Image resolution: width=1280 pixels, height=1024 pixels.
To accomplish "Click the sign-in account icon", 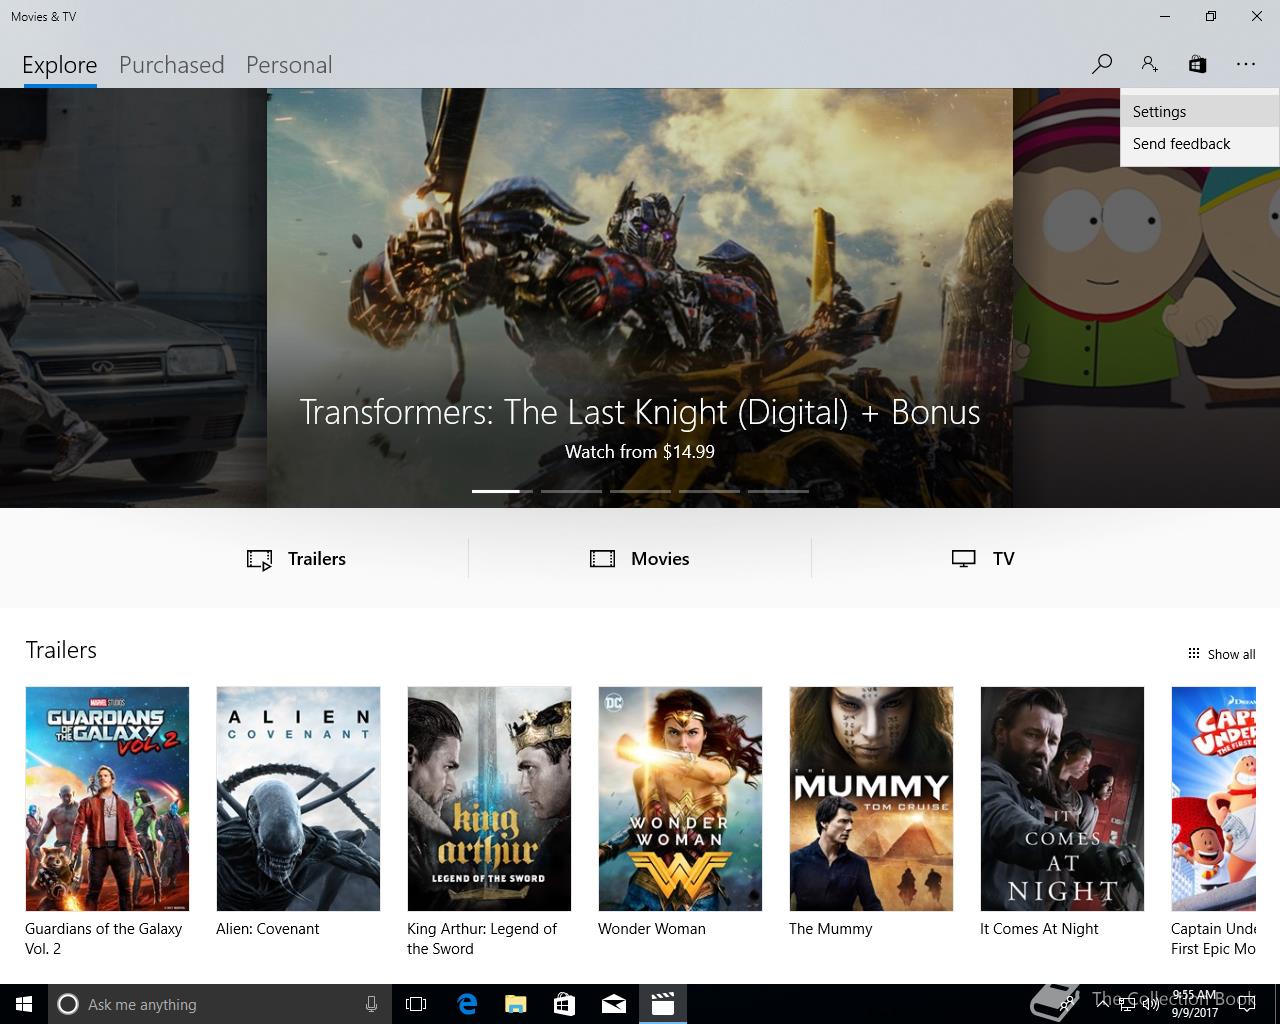I will tap(1149, 64).
